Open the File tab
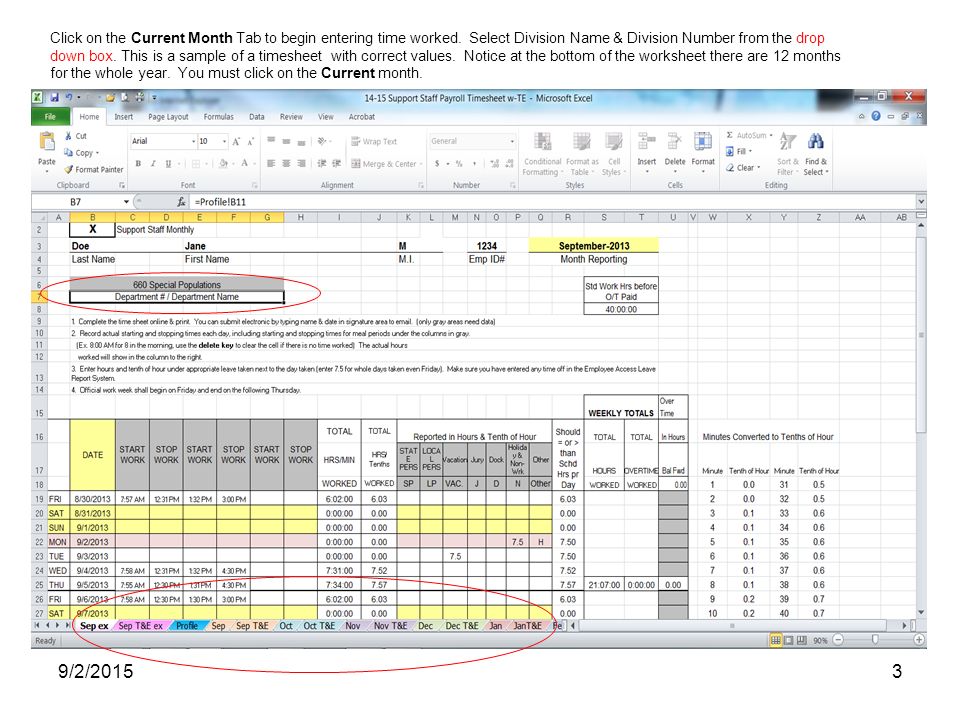 (50, 116)
